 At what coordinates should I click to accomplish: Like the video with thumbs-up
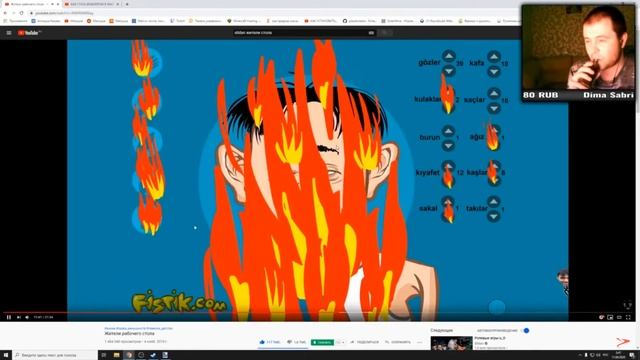(269, 342)
